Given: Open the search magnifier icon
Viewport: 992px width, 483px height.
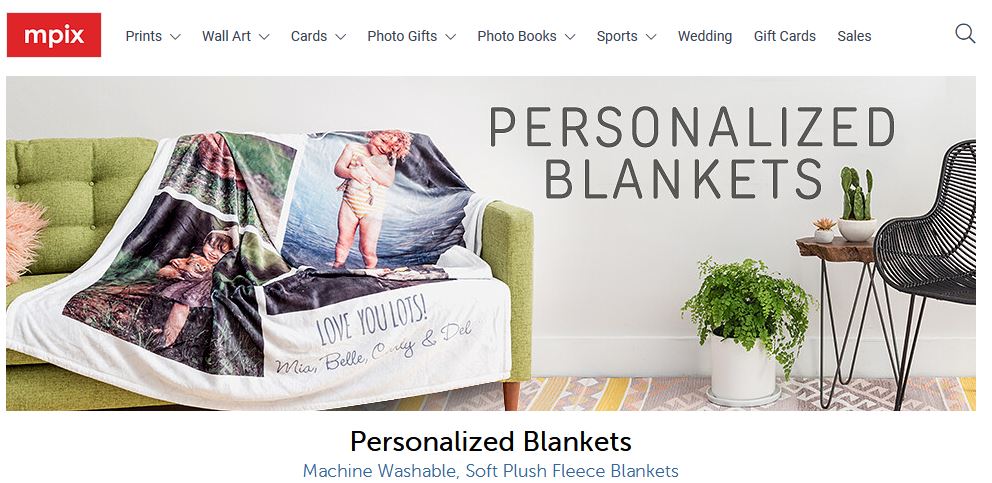Looking at the screenshot, I should tap(965, 34).
